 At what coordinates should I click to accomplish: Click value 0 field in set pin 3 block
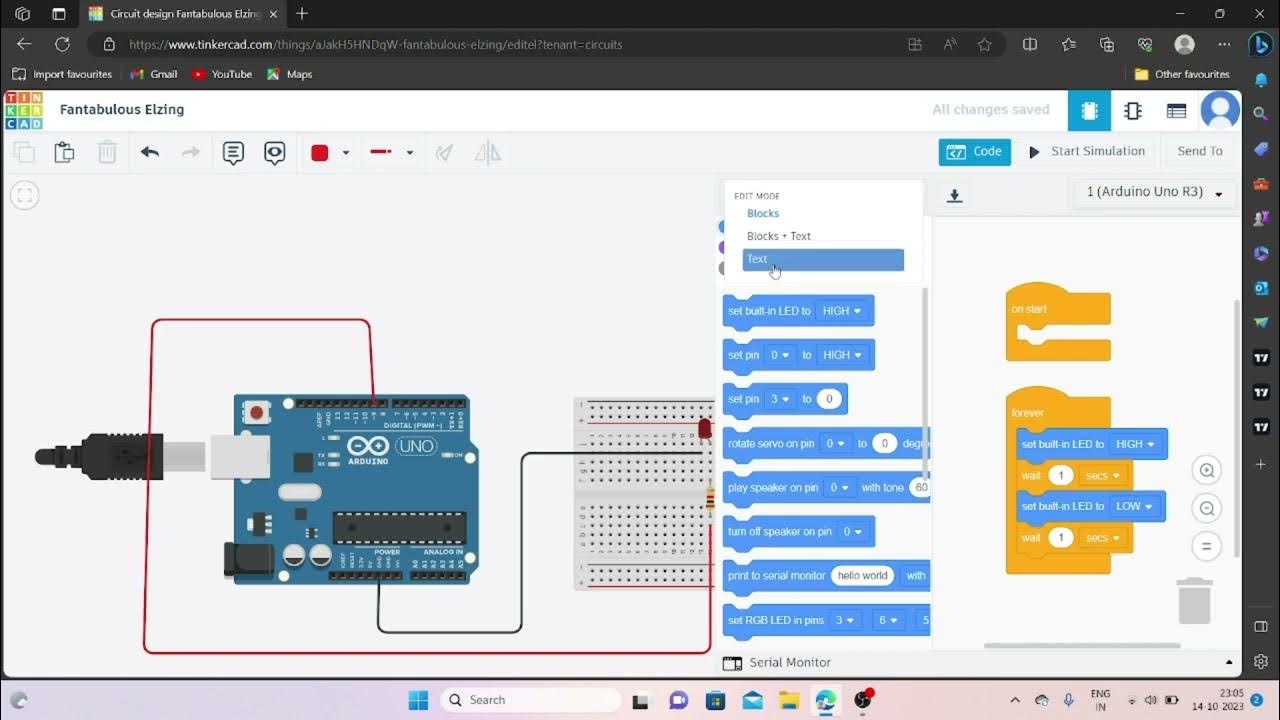[829, 399]
